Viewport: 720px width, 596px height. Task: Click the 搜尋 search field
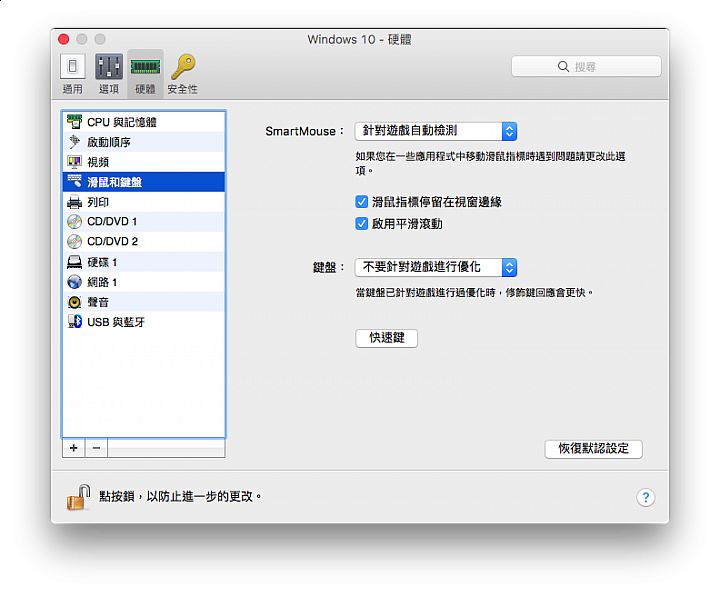tap(586, 67)
